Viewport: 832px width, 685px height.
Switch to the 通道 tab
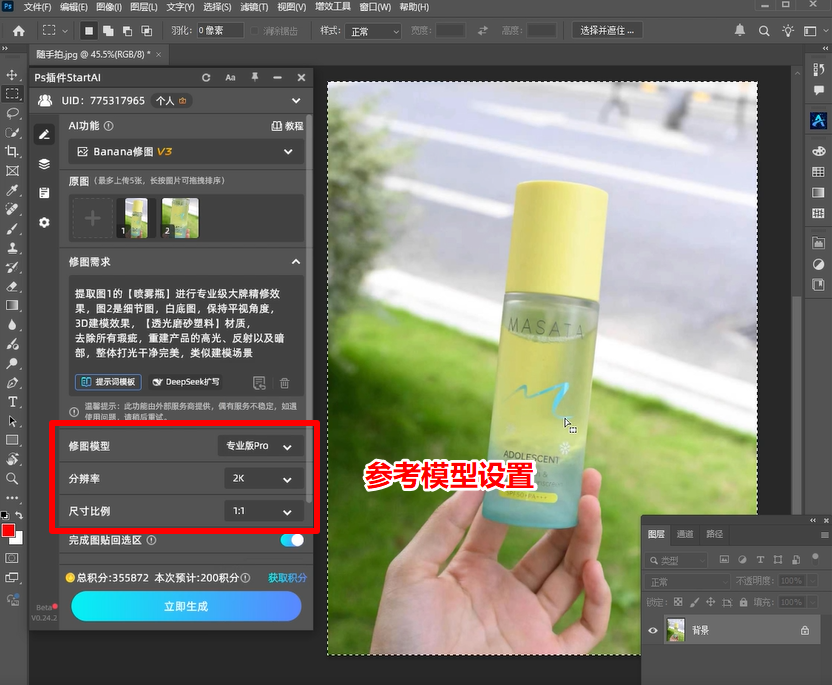(684, 534)
